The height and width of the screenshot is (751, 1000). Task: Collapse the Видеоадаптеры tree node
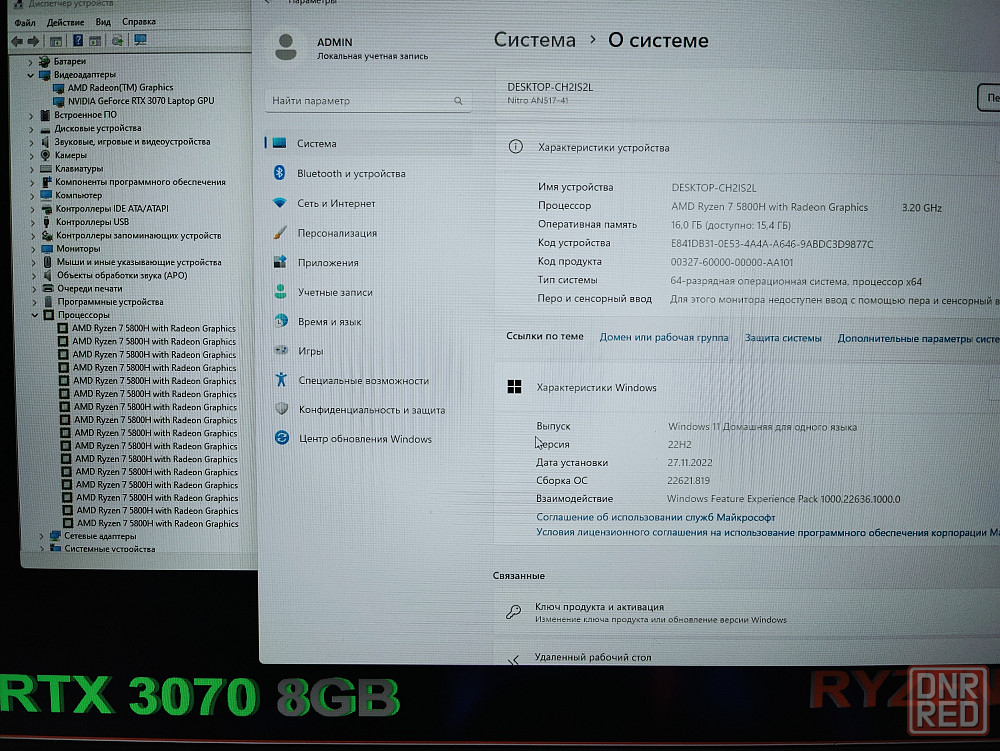click(x=30, y=75)
